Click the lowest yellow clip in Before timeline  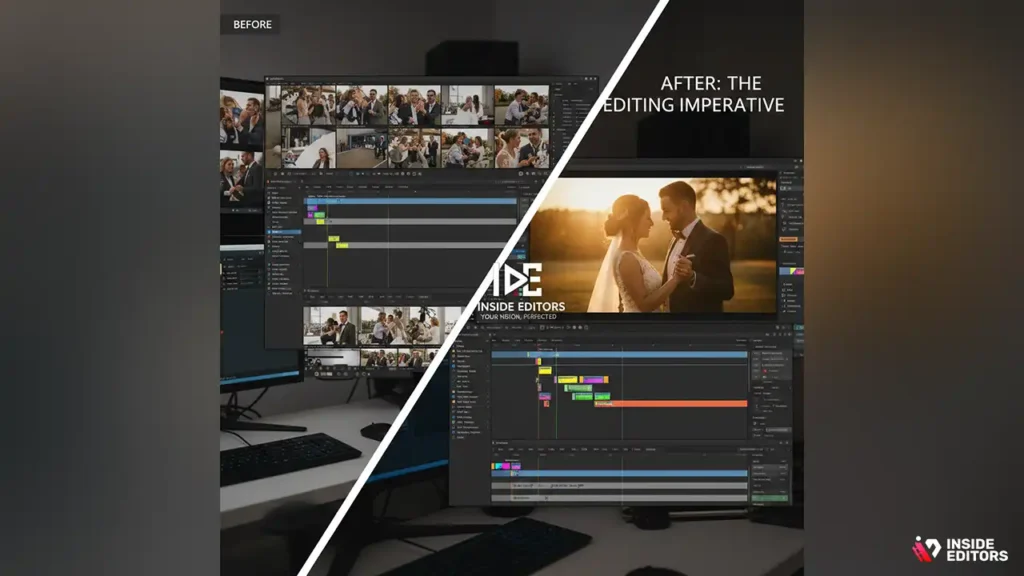pos(342,246)
